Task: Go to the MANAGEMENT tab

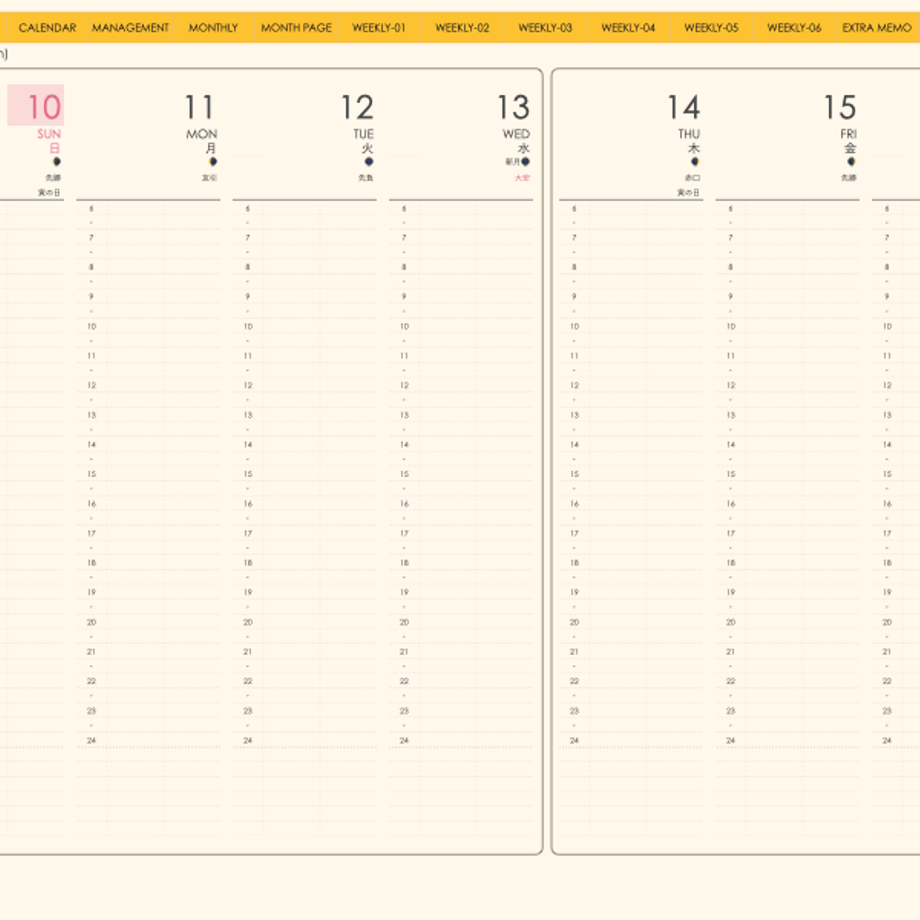Action: [130, 28]
